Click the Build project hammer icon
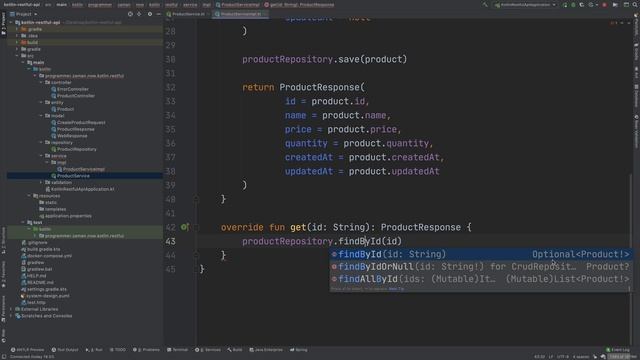Viewport: 640px width, 360px height. tap(485, 5)
